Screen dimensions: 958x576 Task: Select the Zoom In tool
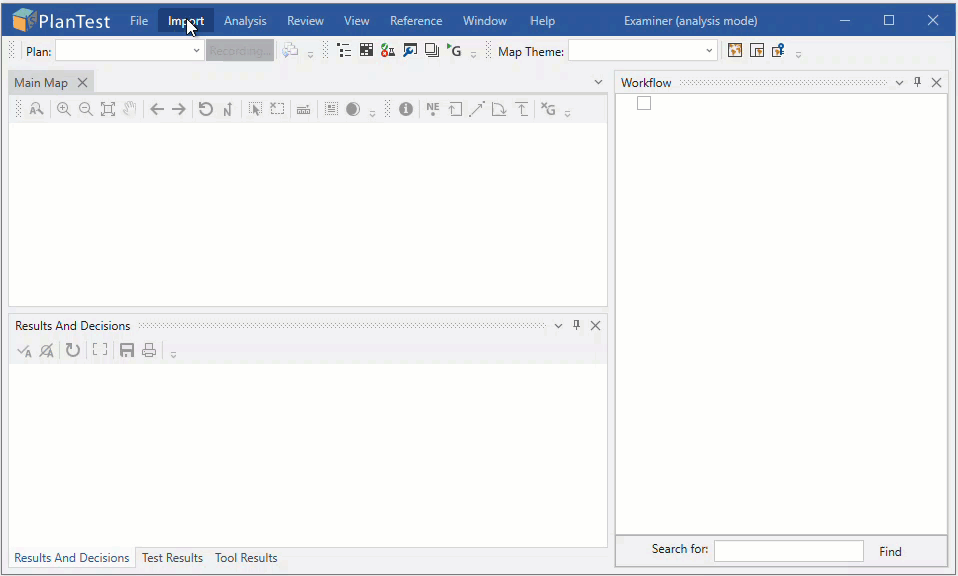click(64, 108)
